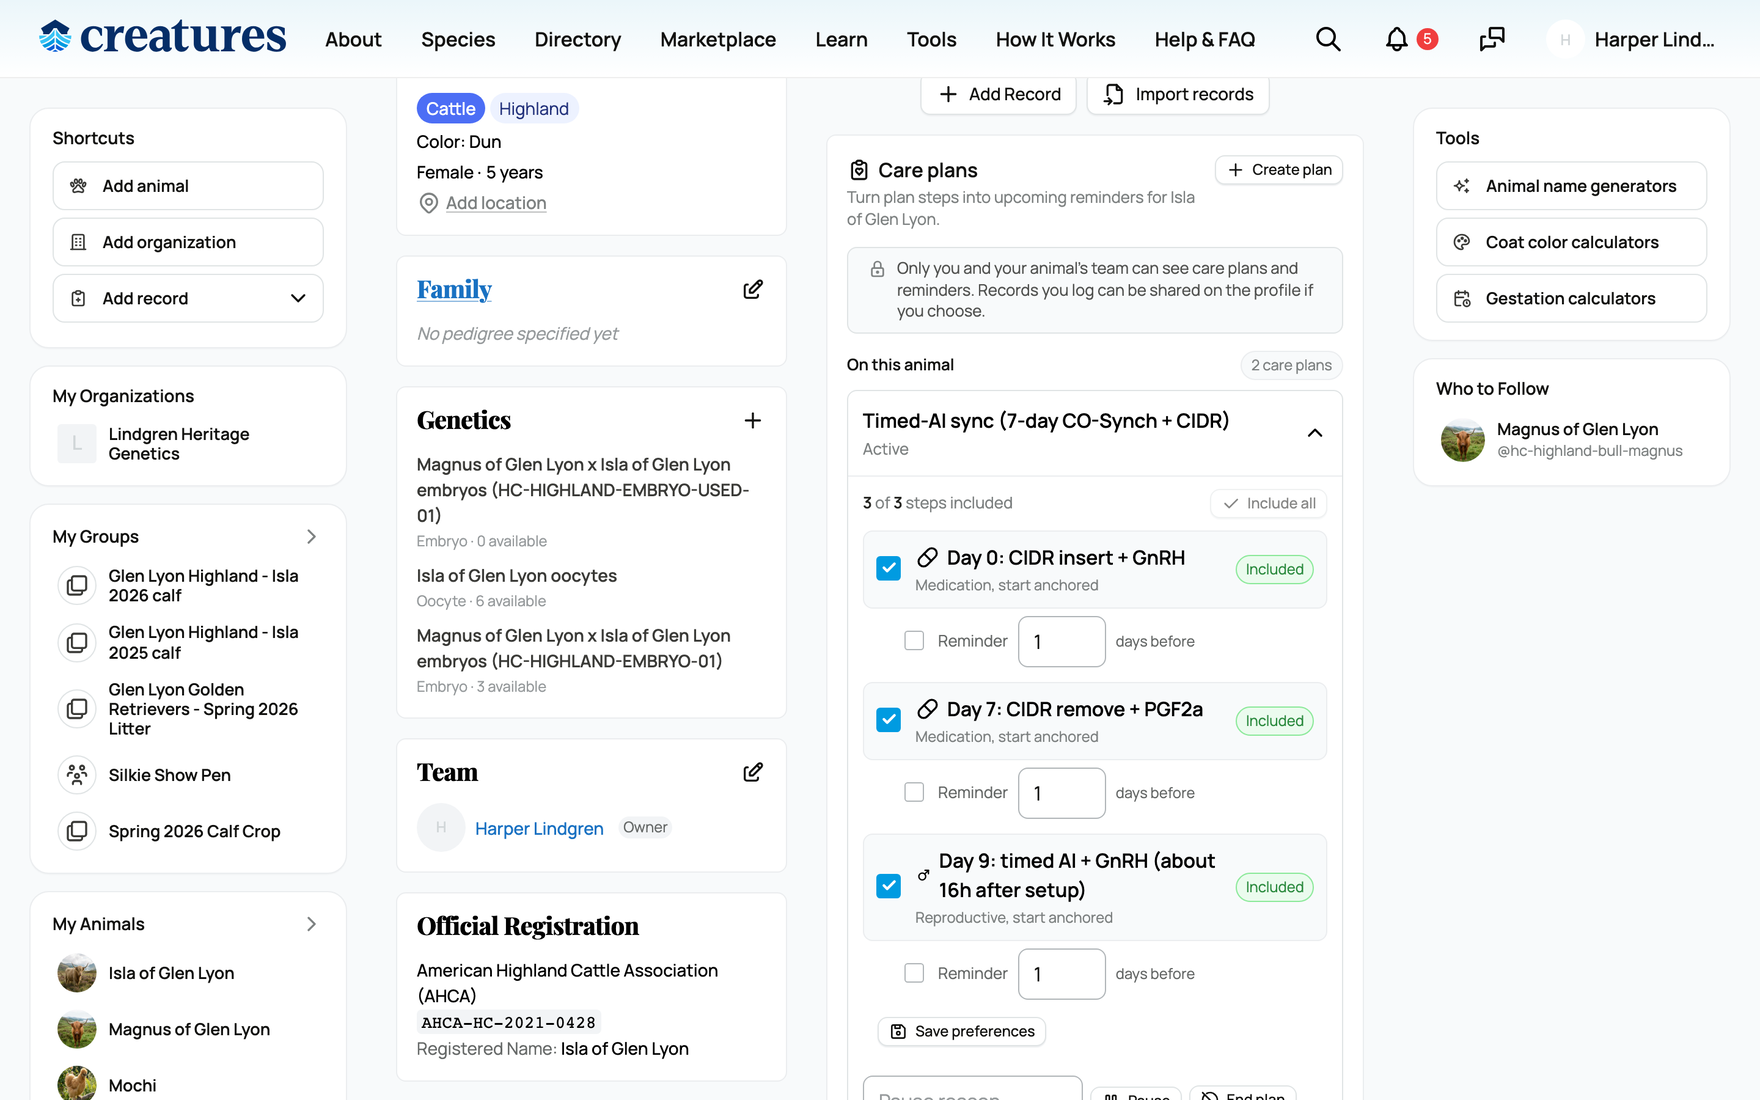Click Day 9 reminder days-before input
Viewport: 1760px width, 1100px height.
pyautogui.click(x=1062, y=973)
